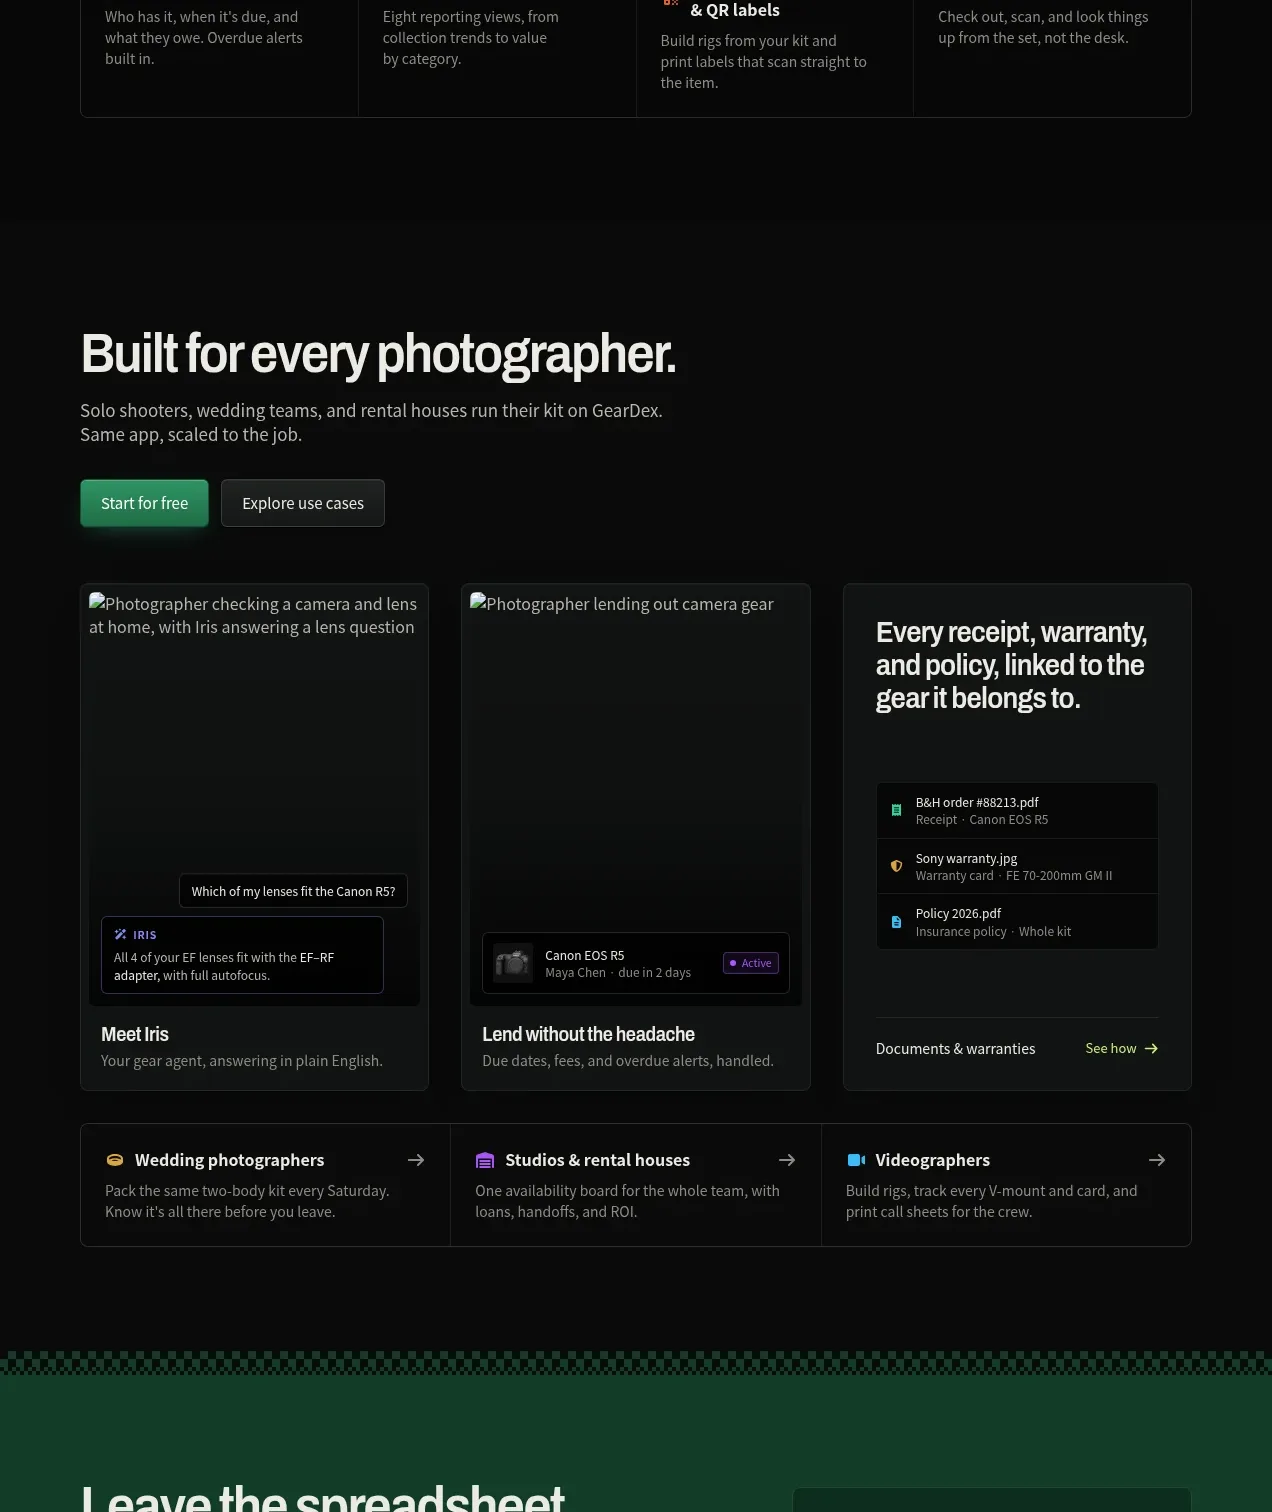Click the 'Due dates, fees, and overdue alerts' subtitle
Screen dimensions: 1272x1512
pyautogui.click(x=627, y=1060)
